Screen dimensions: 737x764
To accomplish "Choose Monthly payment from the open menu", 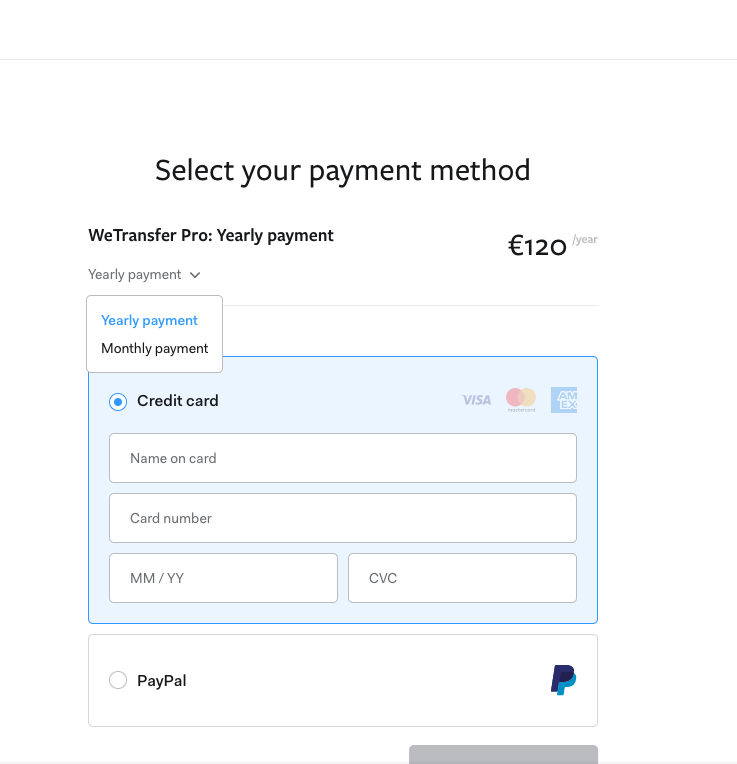I will coord(155,349).
